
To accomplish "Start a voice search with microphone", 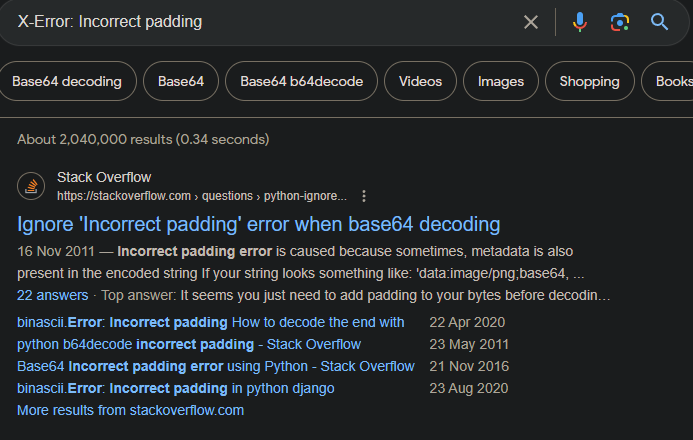I will (580, 22).
